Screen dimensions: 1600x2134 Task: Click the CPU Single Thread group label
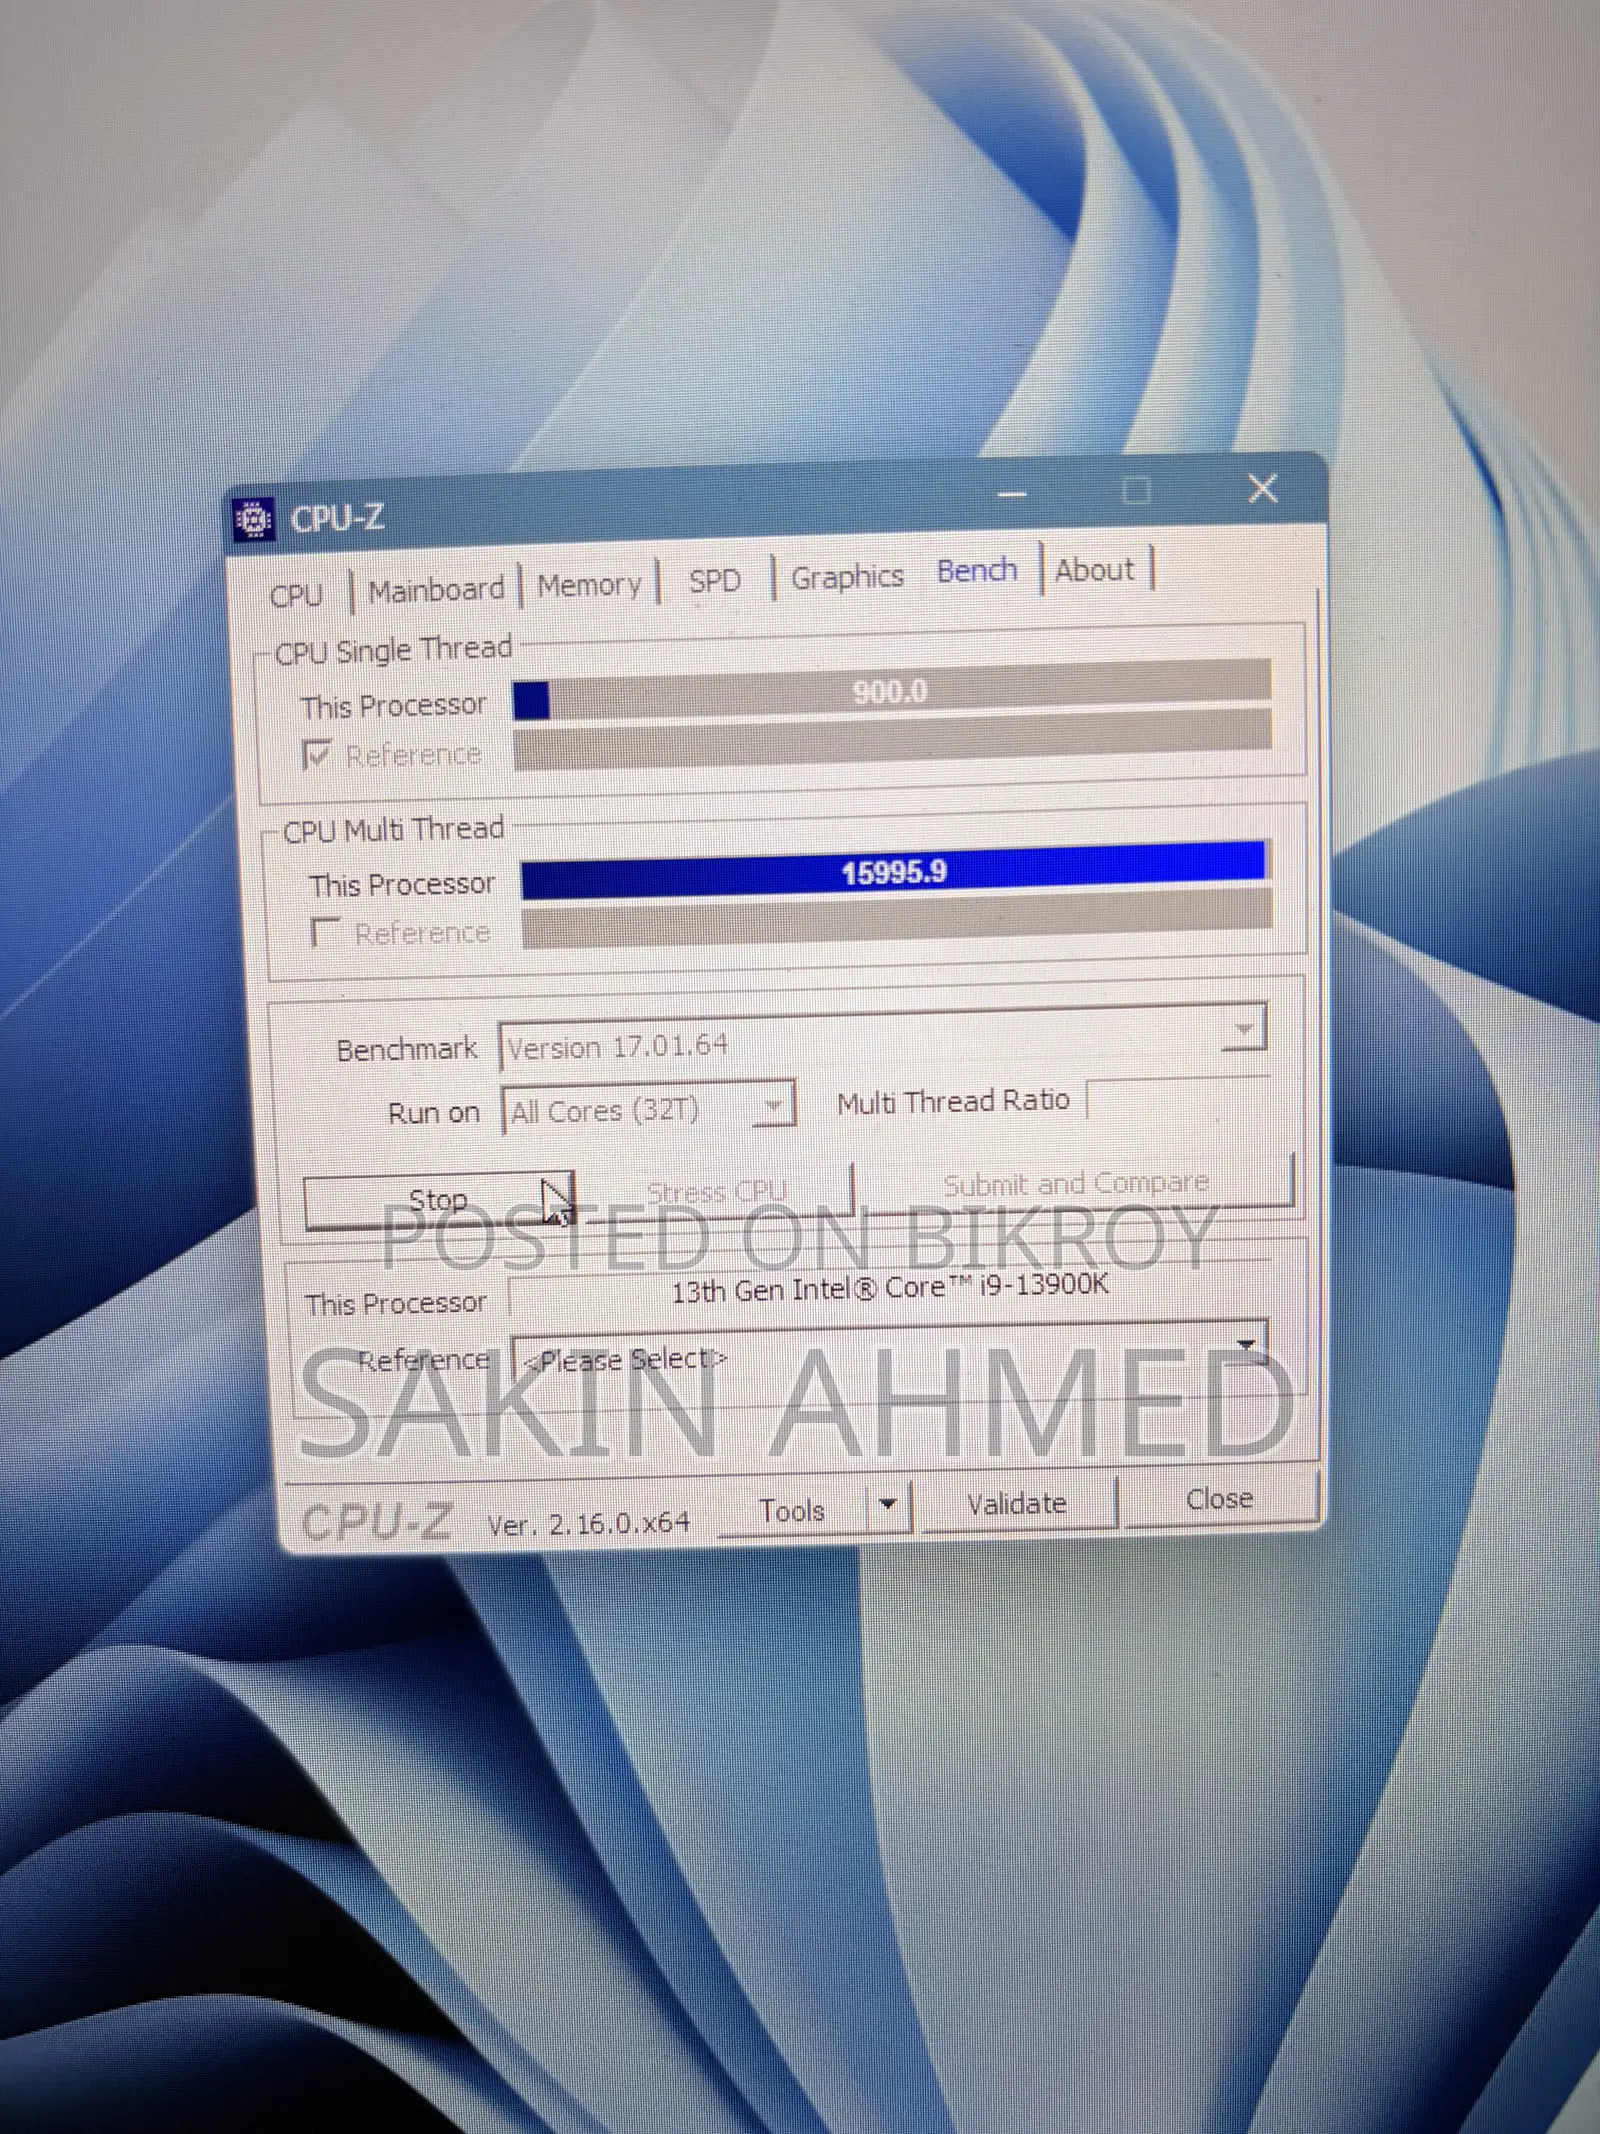[x=393, y=651]
